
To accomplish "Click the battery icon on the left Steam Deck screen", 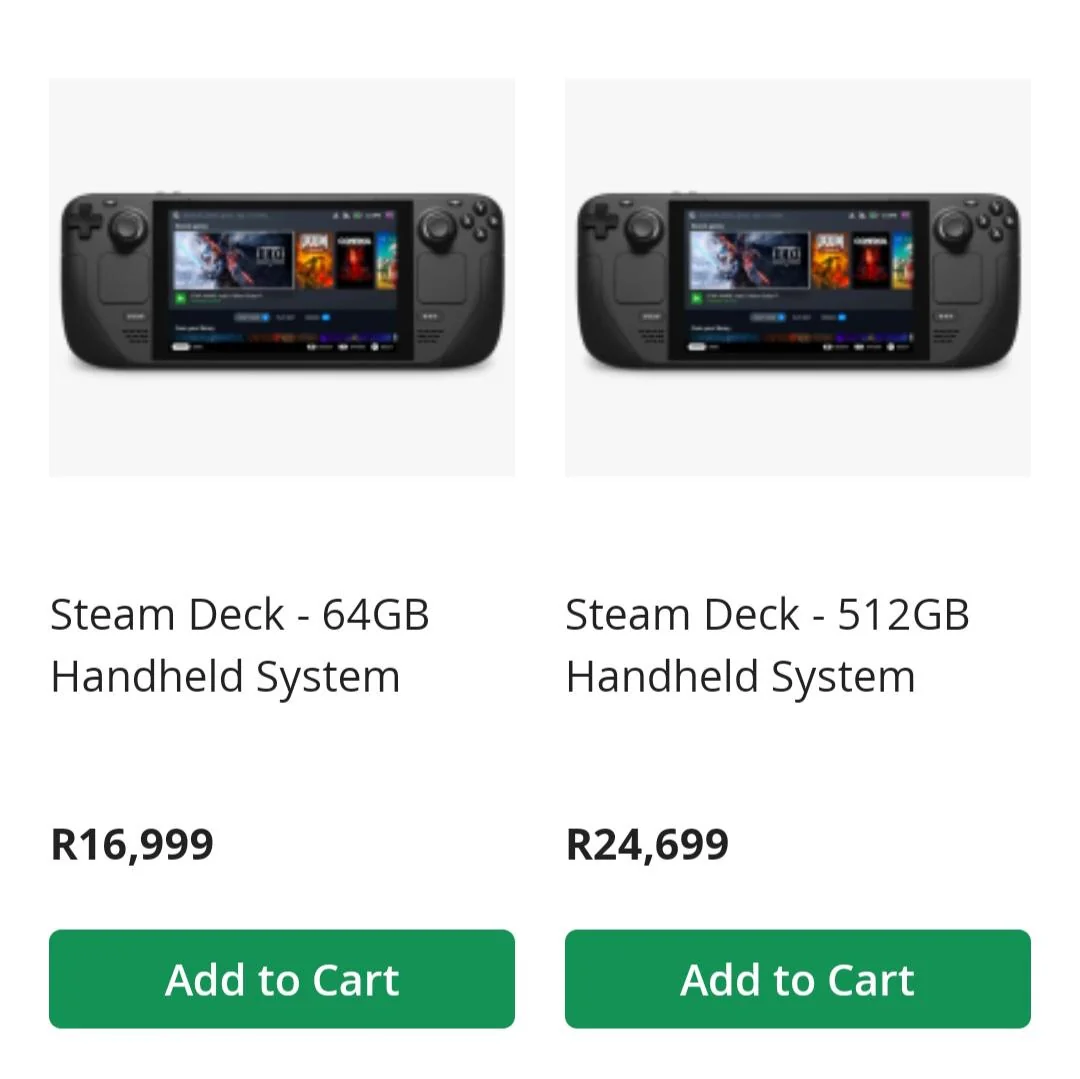I will pos(357,215).
